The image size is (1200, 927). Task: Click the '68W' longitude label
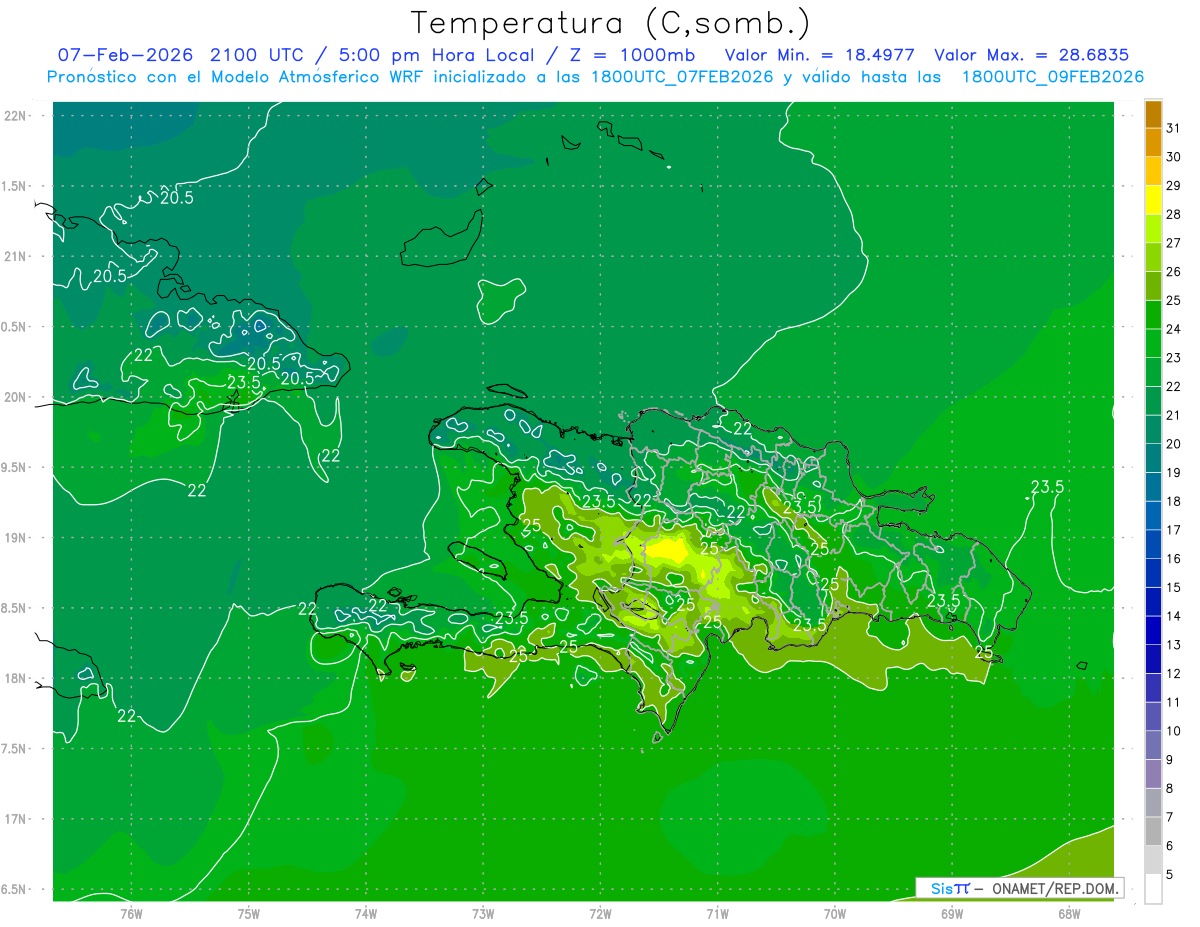[x=1069, y=913]
